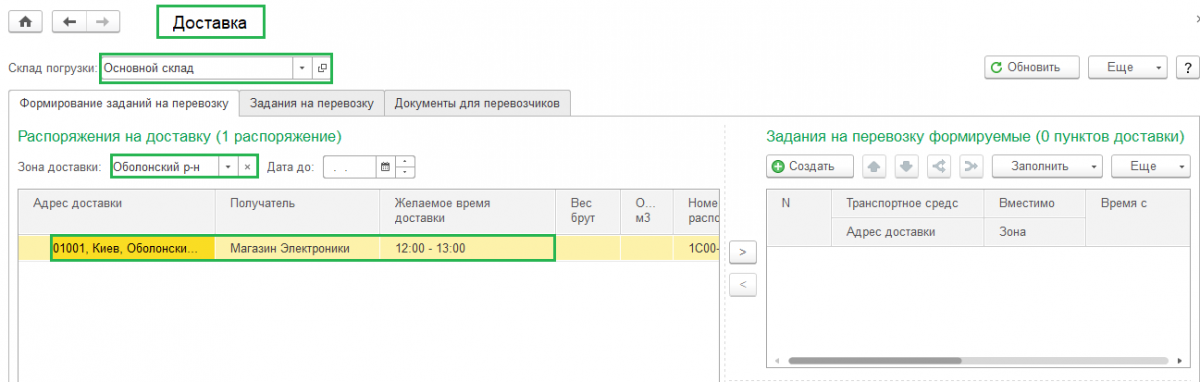Image resolution: width=1200 pixels, height=382 pixels.
Task: Open the Основной склад warehouse form icon
Action: pos(322,69)
